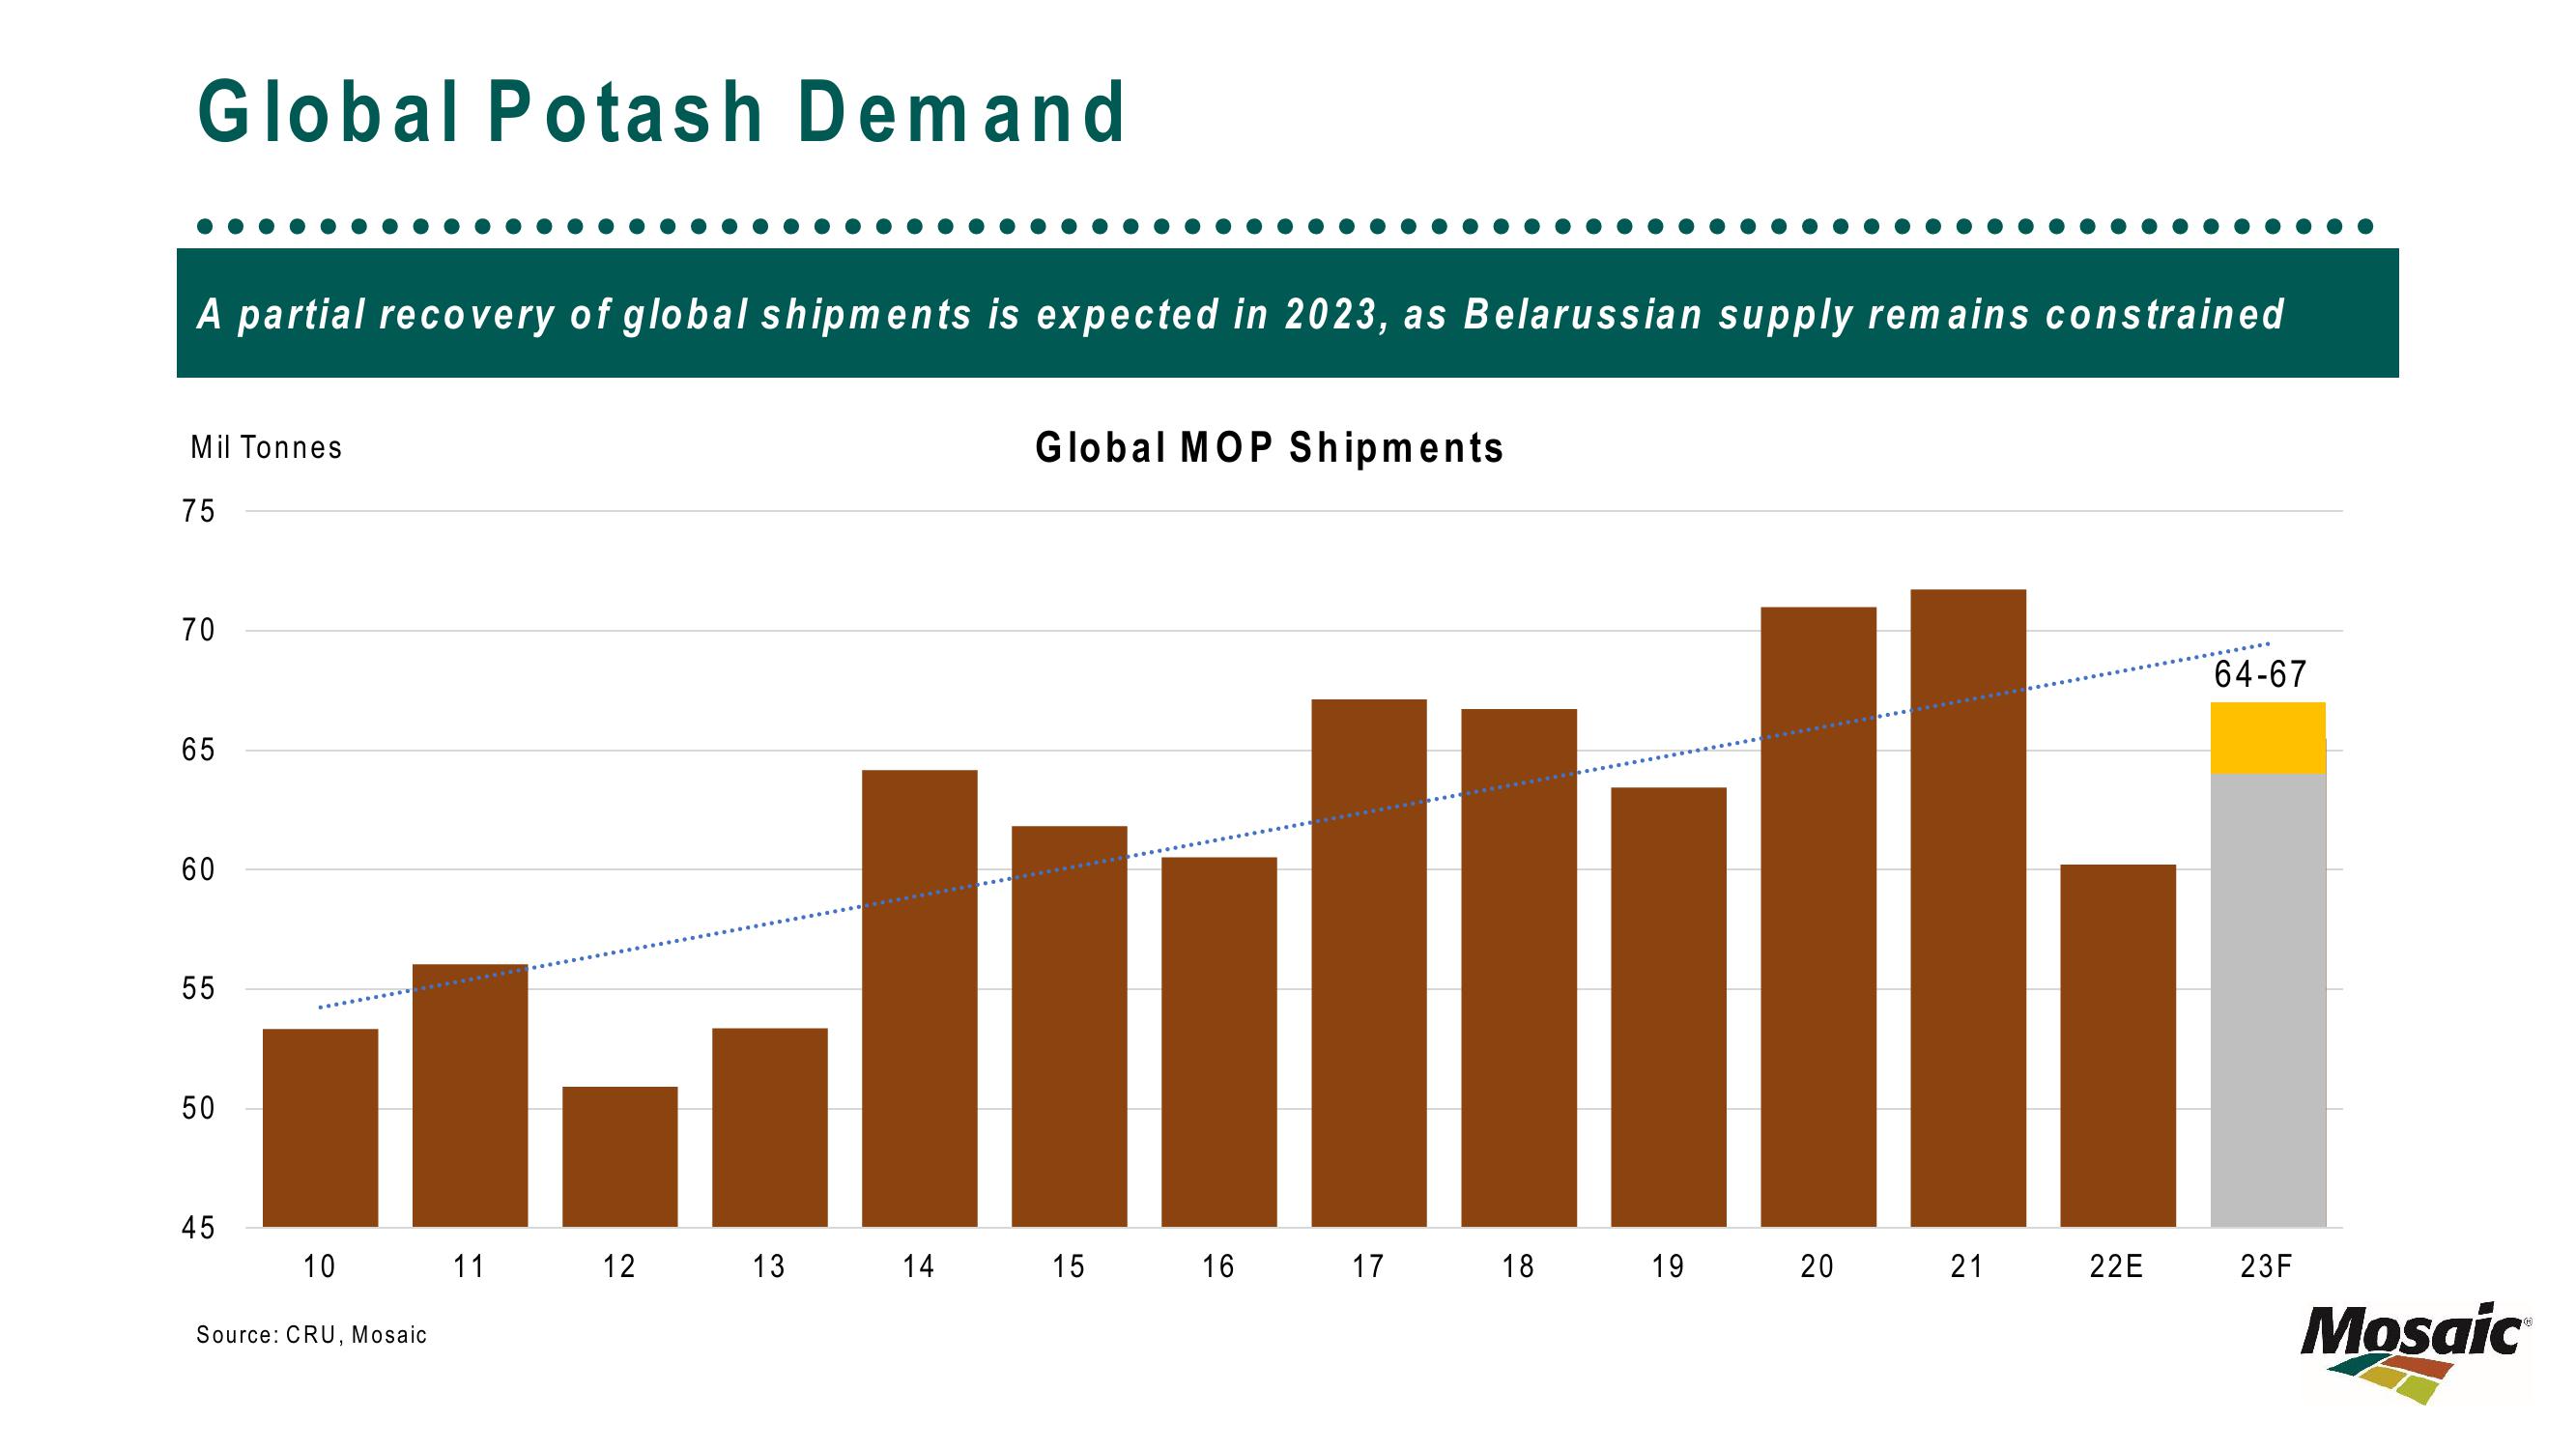
Task: Click the 17 x-axis year label
Action: [1368, 1267]
